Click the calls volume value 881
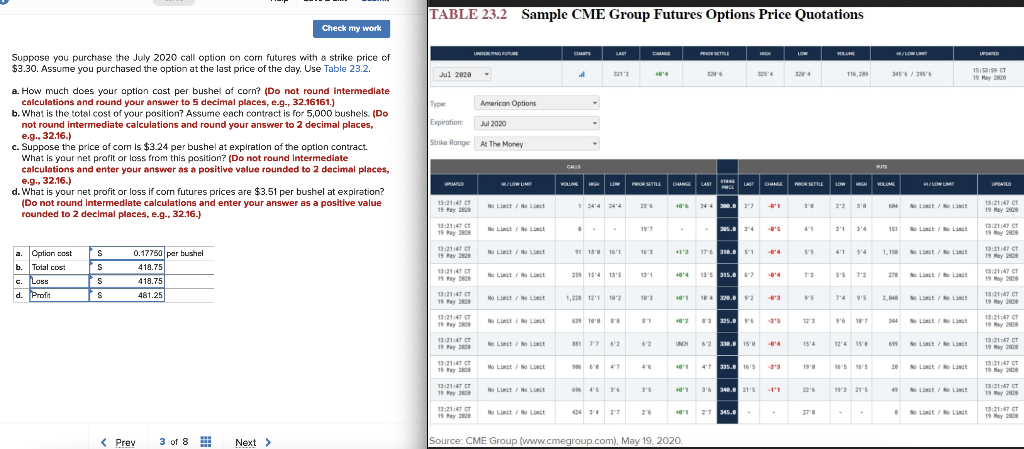The image size is (1024, 449). 578,343
